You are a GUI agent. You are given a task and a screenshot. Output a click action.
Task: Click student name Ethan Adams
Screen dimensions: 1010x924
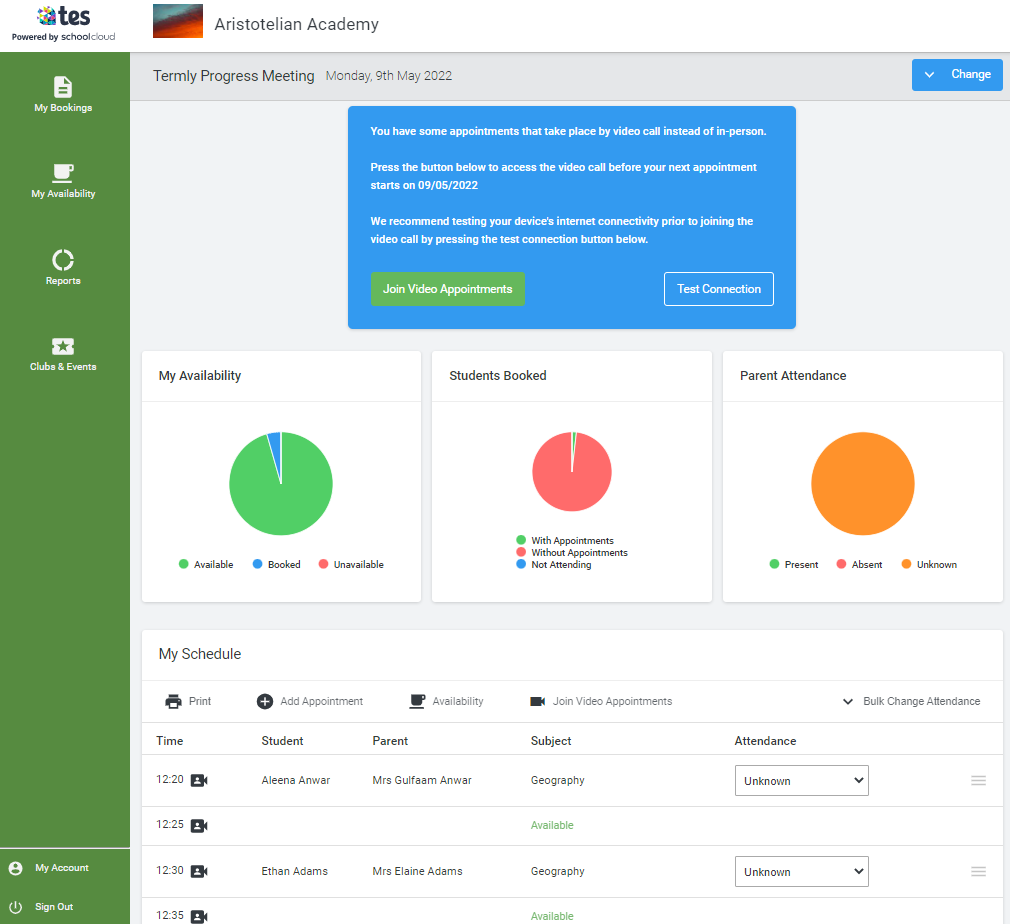[x=294, y=871]
